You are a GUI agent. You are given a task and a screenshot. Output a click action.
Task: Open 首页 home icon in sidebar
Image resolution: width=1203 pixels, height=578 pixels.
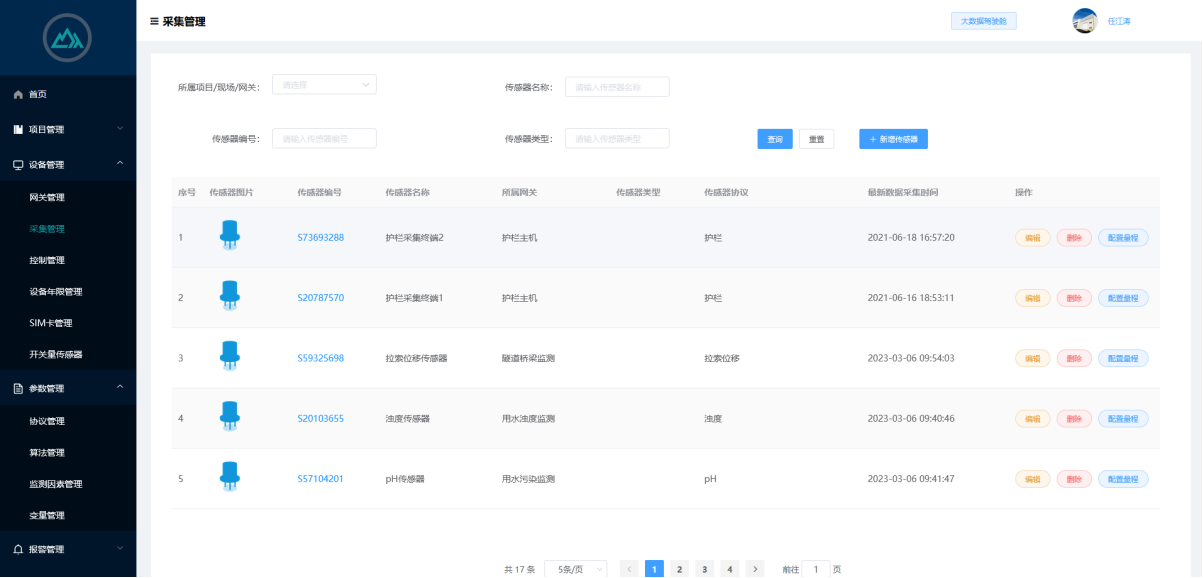click(18, 94)
